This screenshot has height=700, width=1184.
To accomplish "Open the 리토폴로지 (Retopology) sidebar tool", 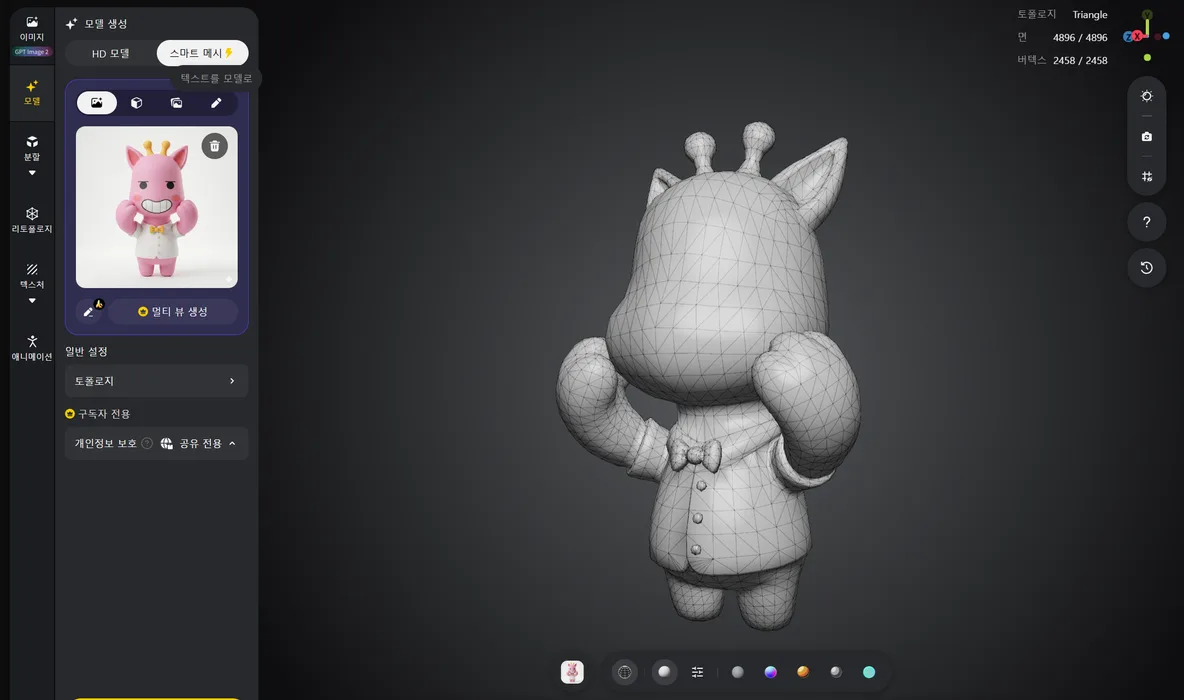I will pyautogui.click(x=32, y=220).
